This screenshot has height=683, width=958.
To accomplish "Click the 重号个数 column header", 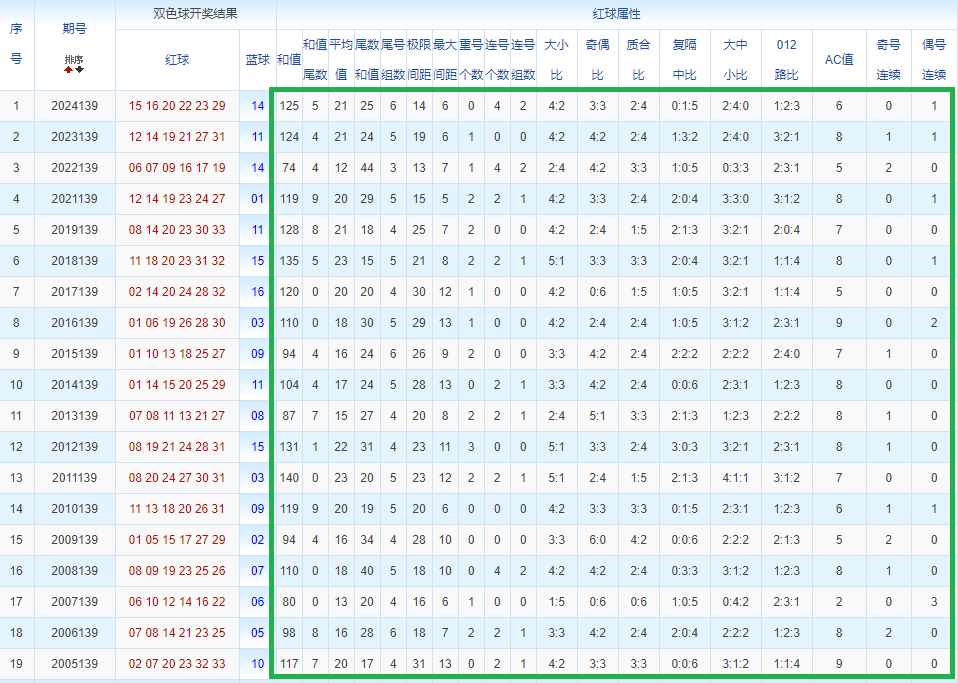I will (x=471, y=60).
